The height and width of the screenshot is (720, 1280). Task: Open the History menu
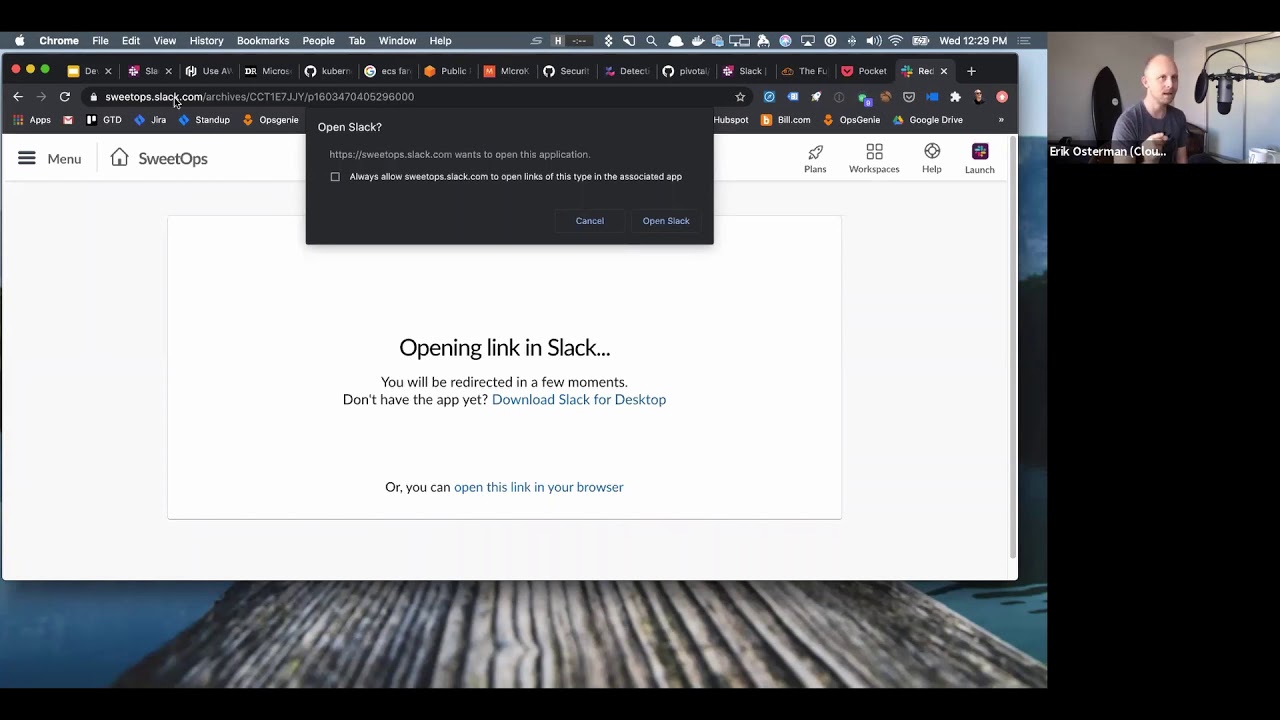click(x=206, y=41)
